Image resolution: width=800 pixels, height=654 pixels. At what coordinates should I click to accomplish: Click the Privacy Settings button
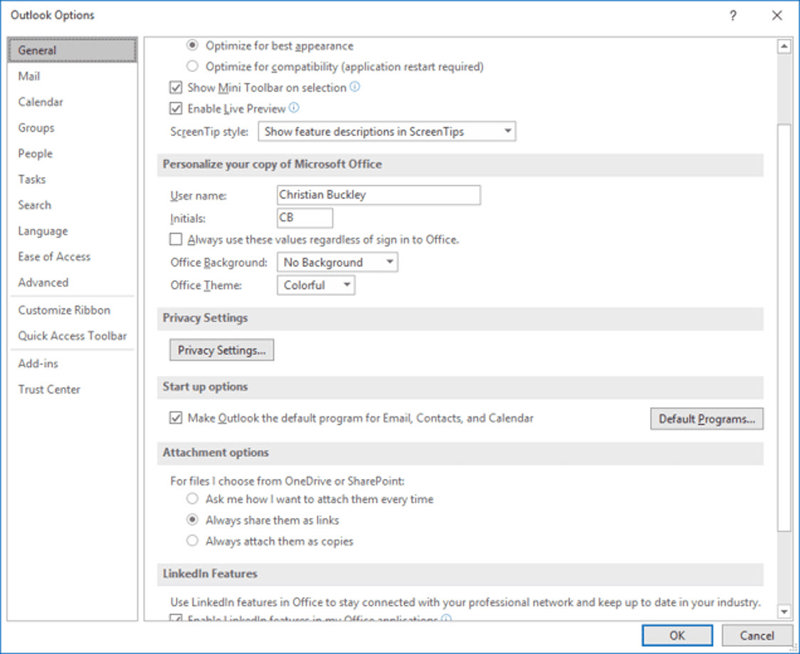click(221, 350)
